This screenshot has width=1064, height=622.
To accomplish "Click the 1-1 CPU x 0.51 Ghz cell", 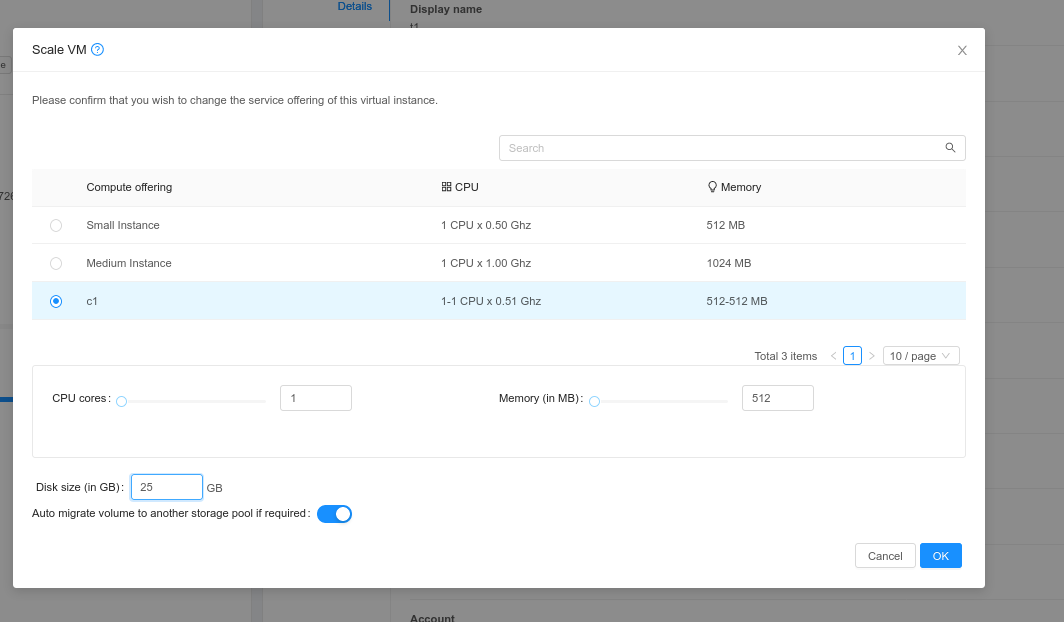I will click(491, 301).
